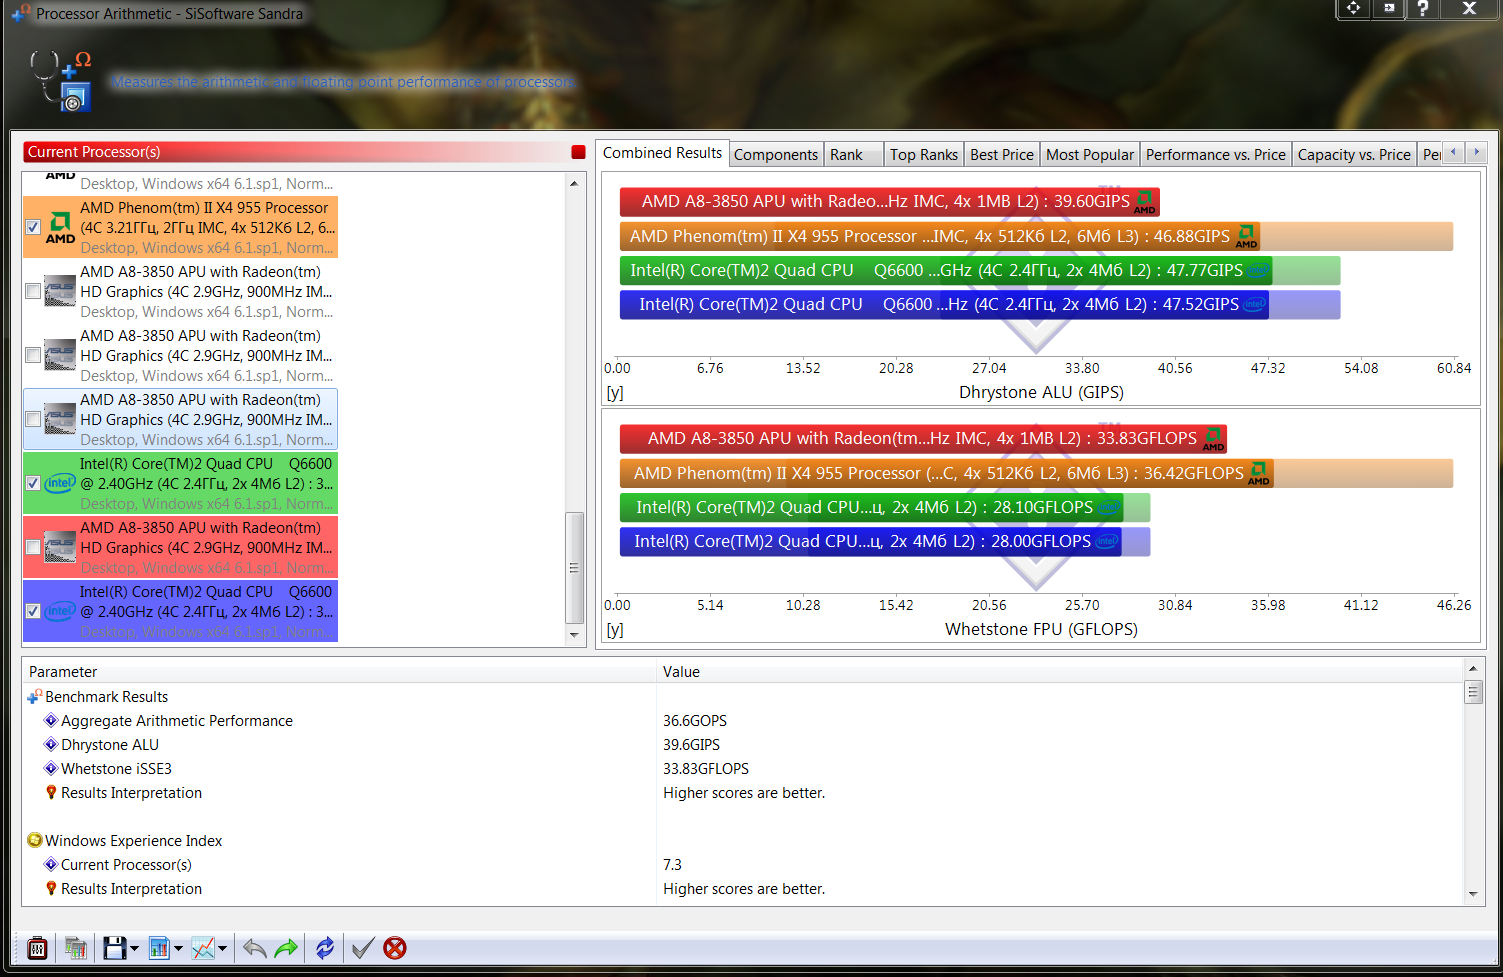Click the copy results chart icon
1503x977 pixels.
75,948
